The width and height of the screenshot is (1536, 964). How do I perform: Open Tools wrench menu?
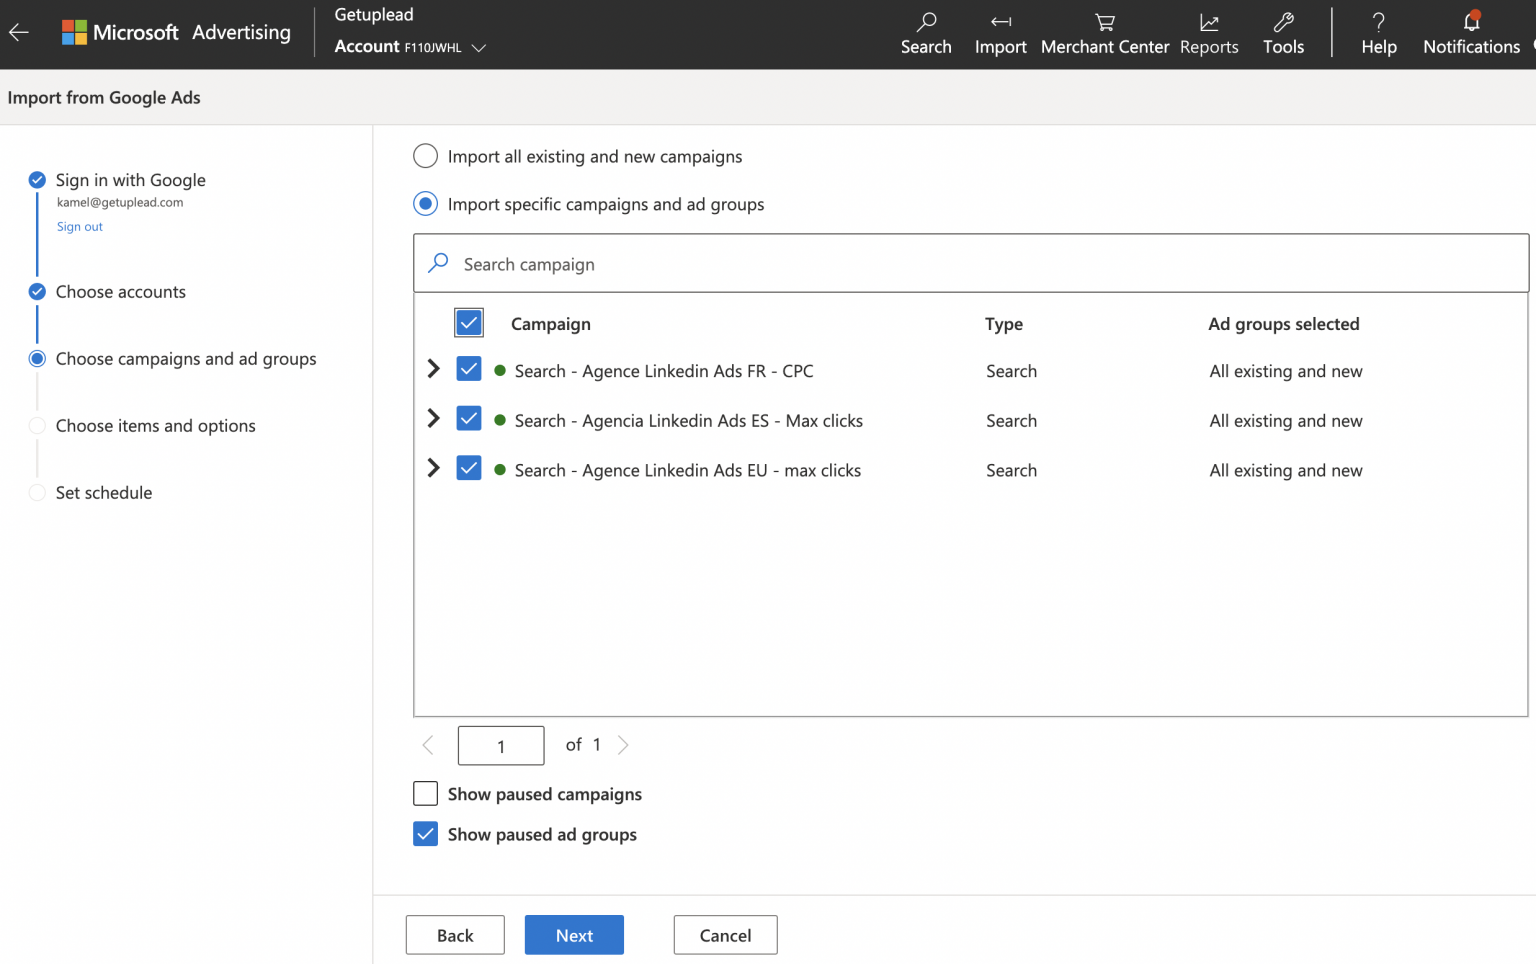click(1283, 34)
